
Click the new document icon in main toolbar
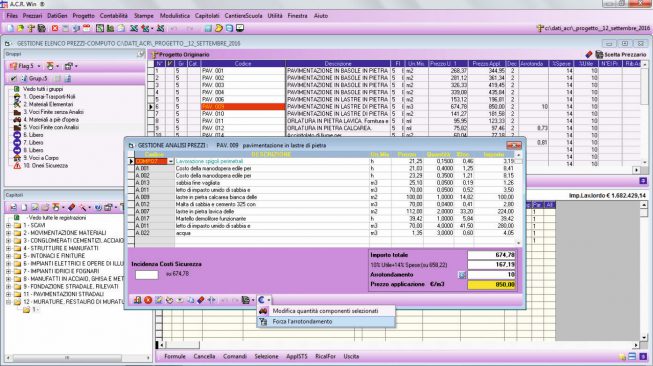tap(10, 28)
